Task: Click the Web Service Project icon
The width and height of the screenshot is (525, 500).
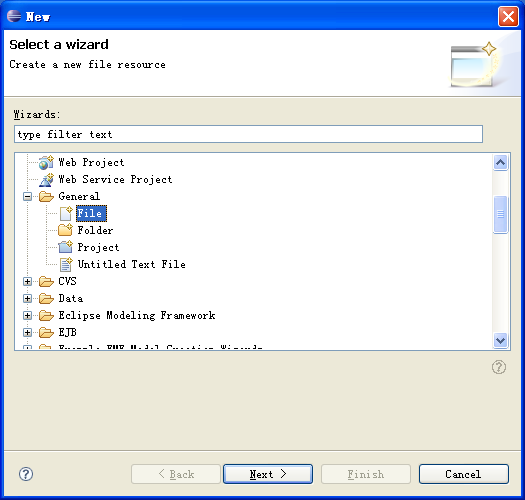Action: coord(46,180)
